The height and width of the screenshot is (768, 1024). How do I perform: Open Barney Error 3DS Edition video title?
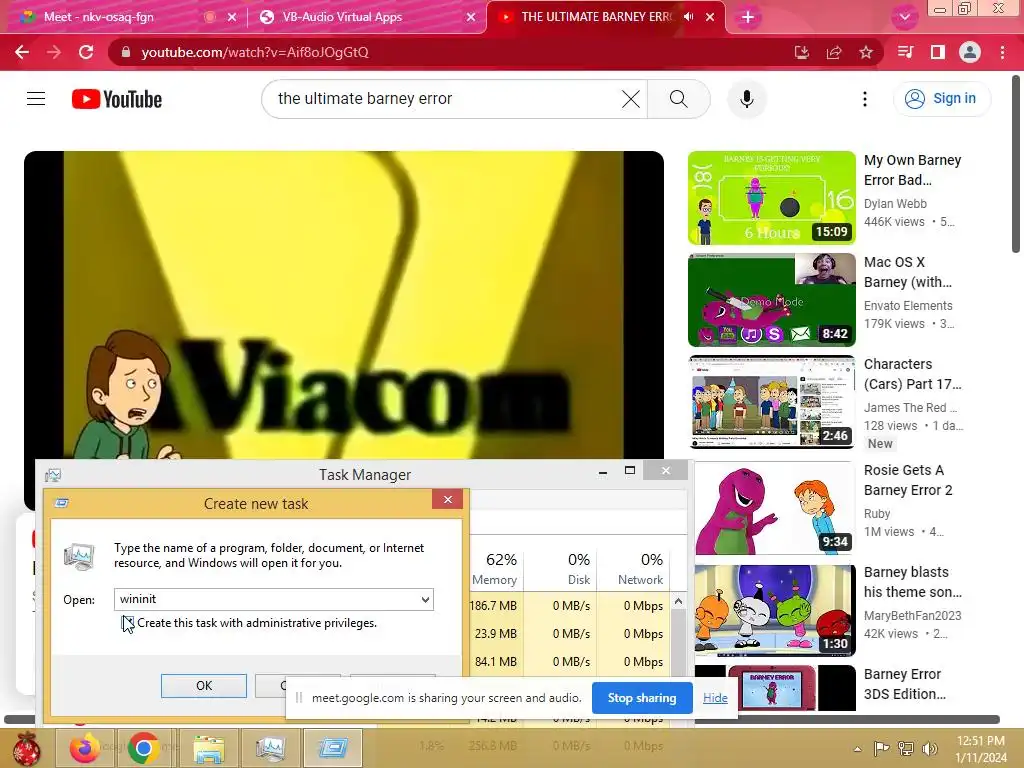904,684
